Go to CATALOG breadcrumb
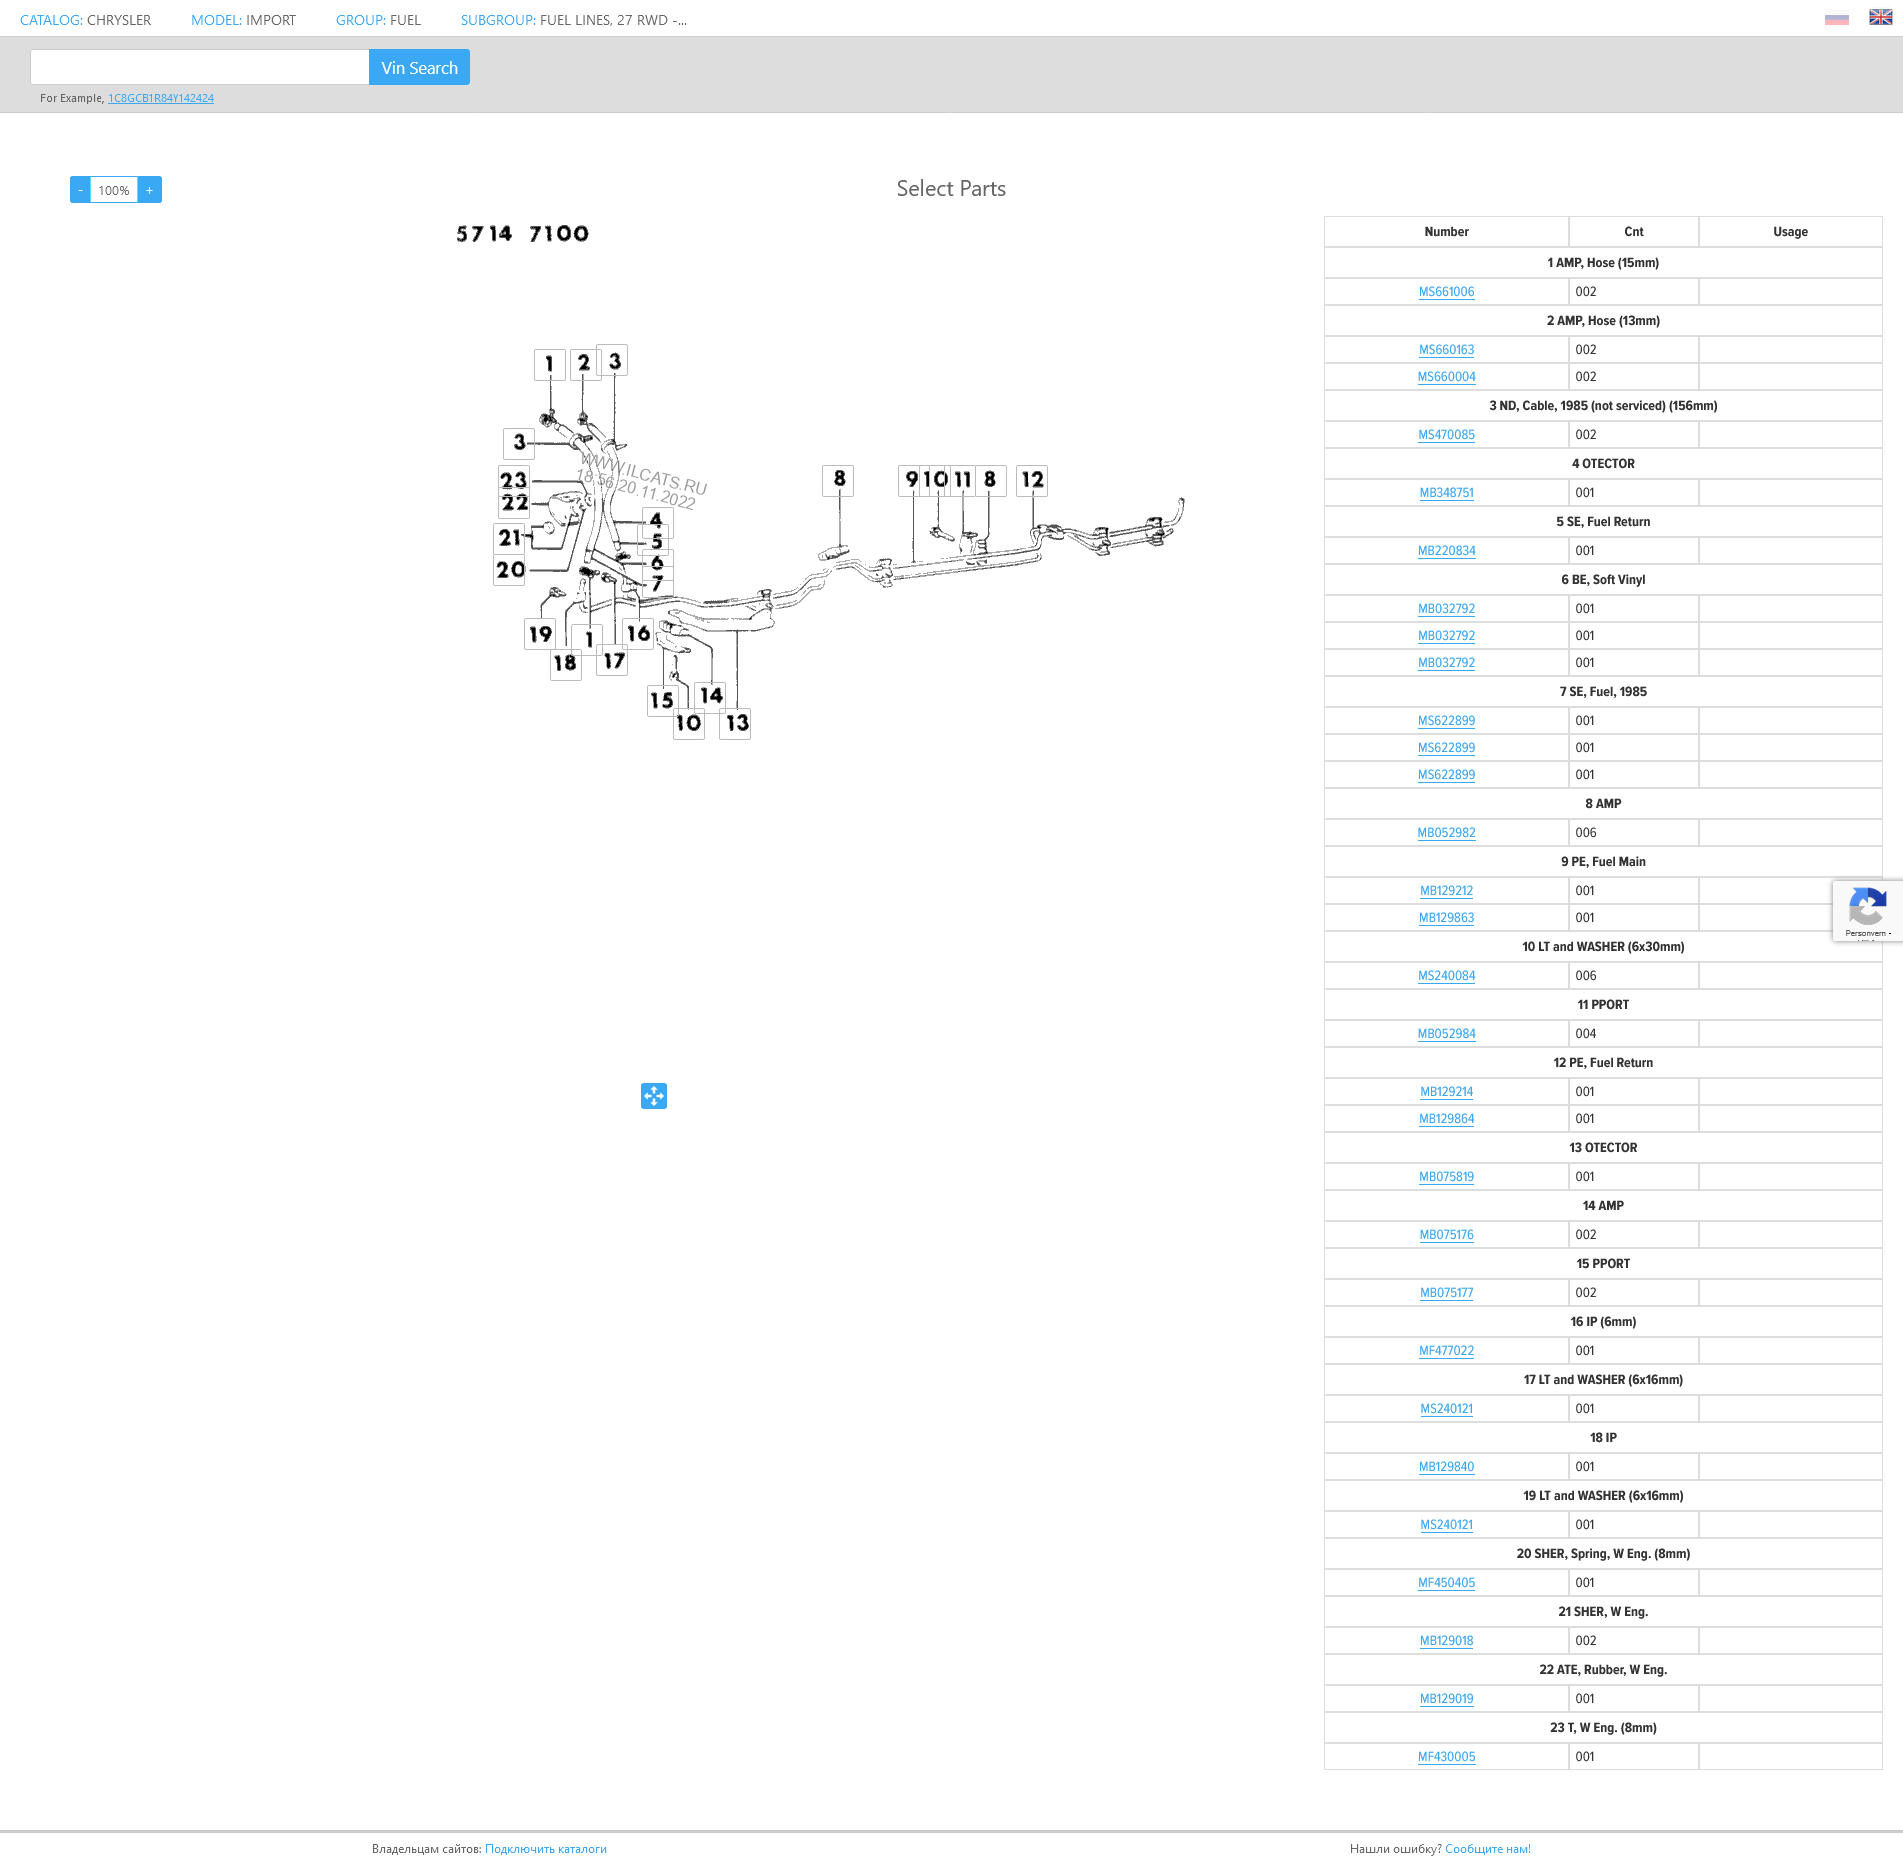This screenshot has height=1866, width=1903. point(51,20)
